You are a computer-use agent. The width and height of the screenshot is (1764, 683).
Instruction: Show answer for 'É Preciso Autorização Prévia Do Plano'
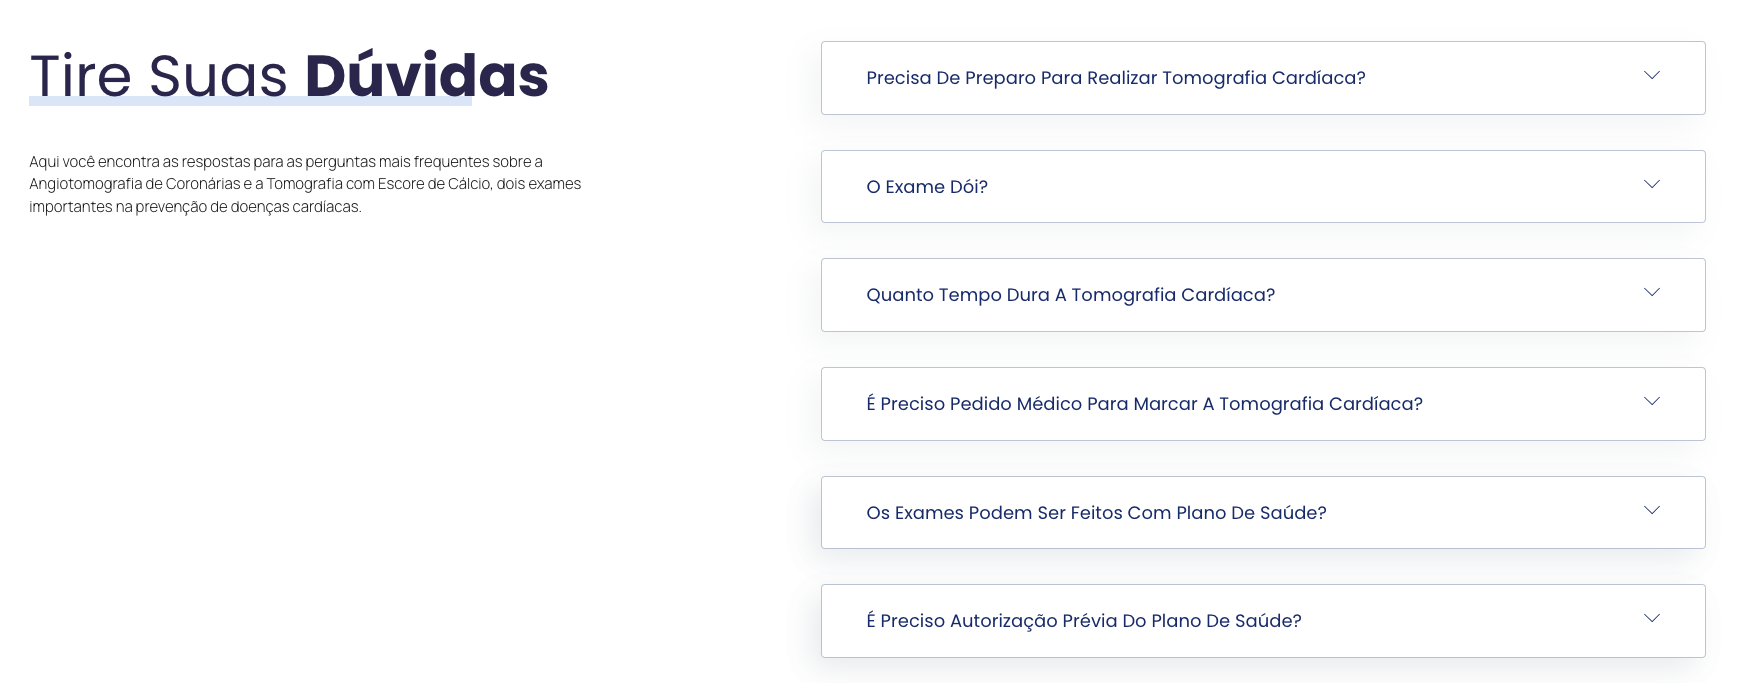pyautogui.click(x=1083, y=621)
